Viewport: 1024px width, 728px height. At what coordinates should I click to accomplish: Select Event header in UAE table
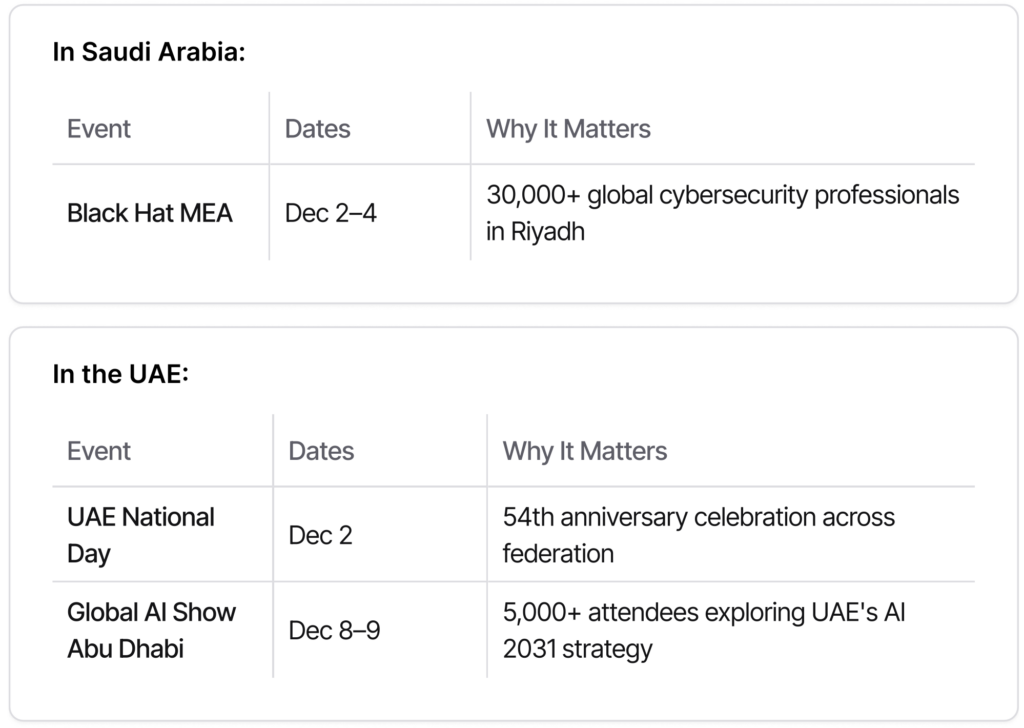[98, 451]
